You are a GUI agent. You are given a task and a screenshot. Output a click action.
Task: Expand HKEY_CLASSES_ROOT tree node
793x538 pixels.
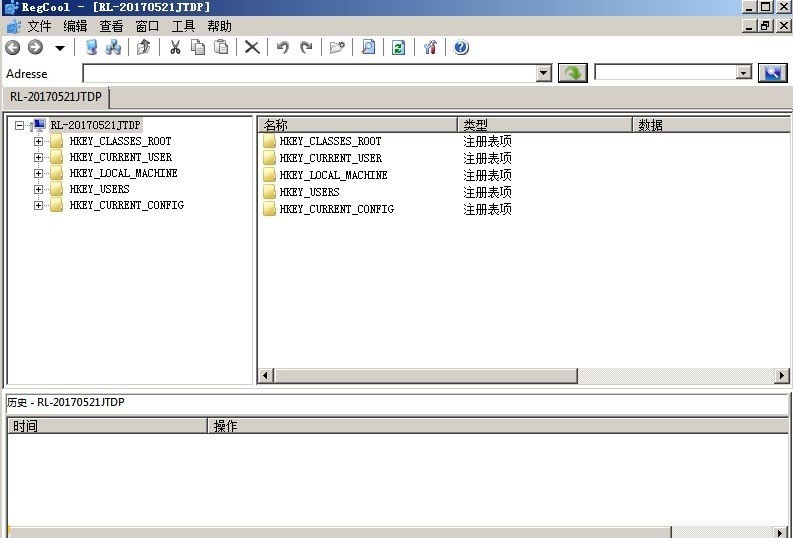click(x=39, y=141)
